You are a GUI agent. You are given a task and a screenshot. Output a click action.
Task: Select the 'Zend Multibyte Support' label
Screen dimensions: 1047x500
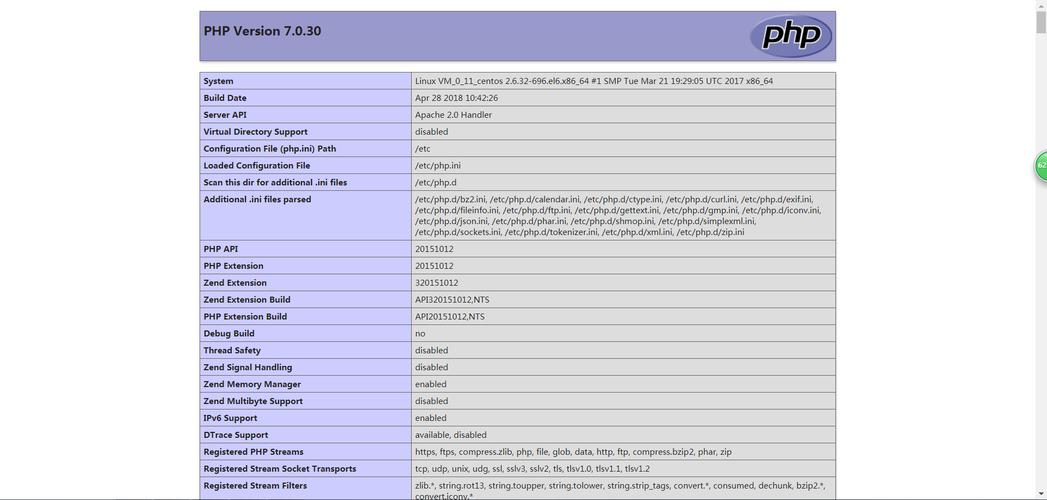click(253, 401)
